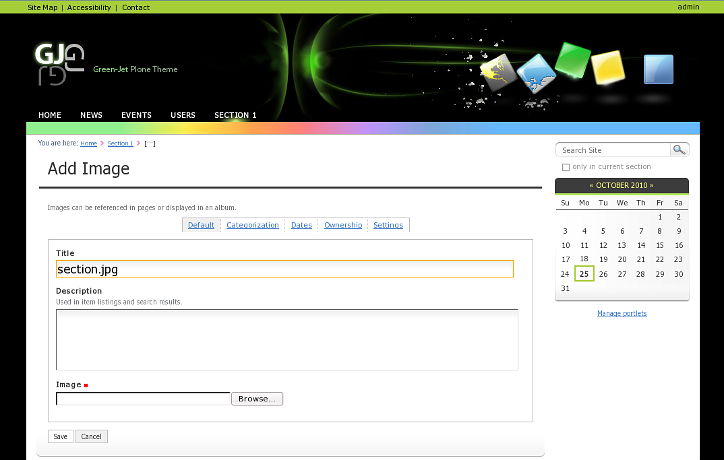The image size is (724, 460).
Task: Click the Green-Jet Plone Theme text
Action: point(135,69)
